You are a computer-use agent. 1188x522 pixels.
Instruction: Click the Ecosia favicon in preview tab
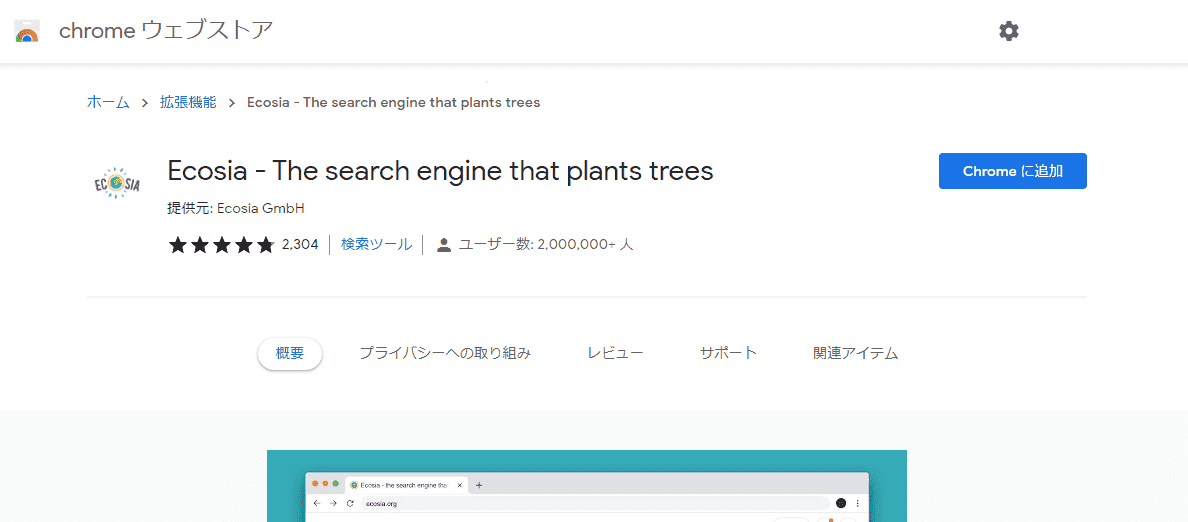click(354, 485)
